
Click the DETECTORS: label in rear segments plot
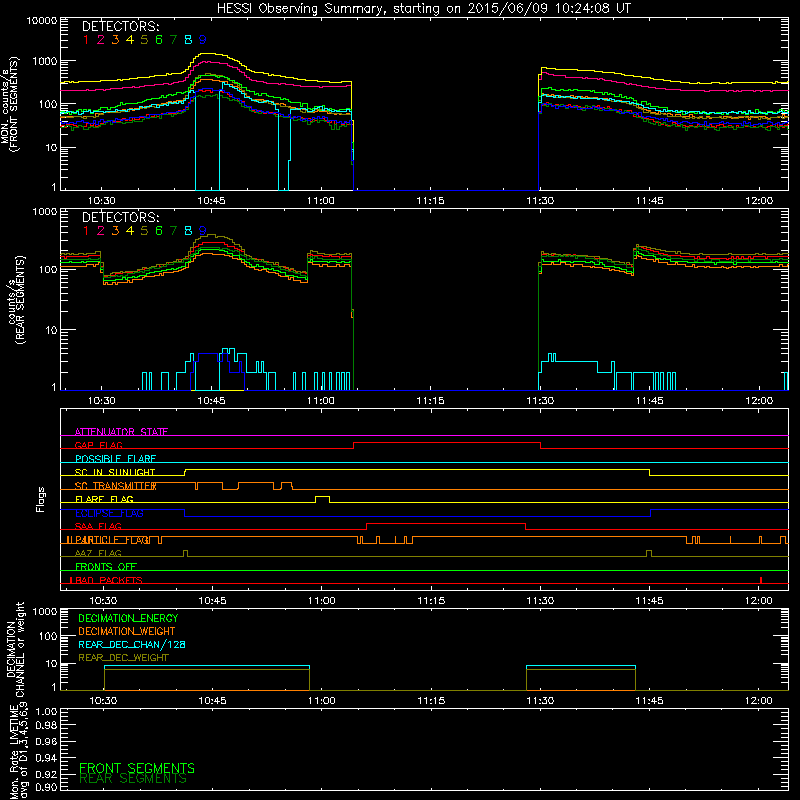120,217
